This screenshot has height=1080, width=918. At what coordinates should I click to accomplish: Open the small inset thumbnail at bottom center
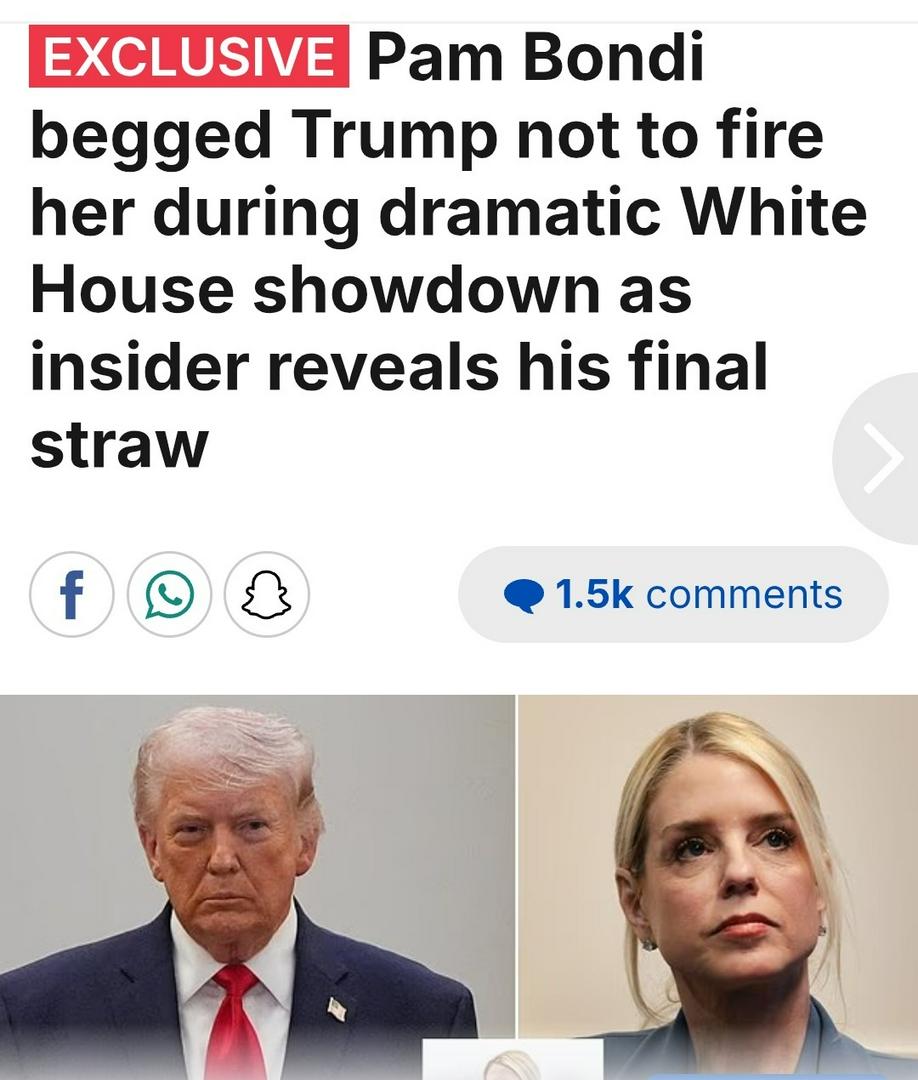pyautogui.click(x=512, y=1059)
